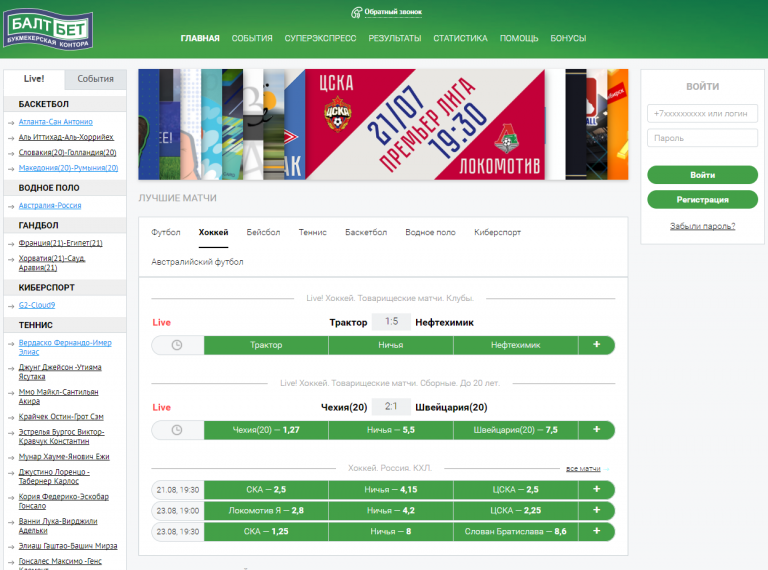
Task: Click the callback phone icon
Action: click(356, 13)
